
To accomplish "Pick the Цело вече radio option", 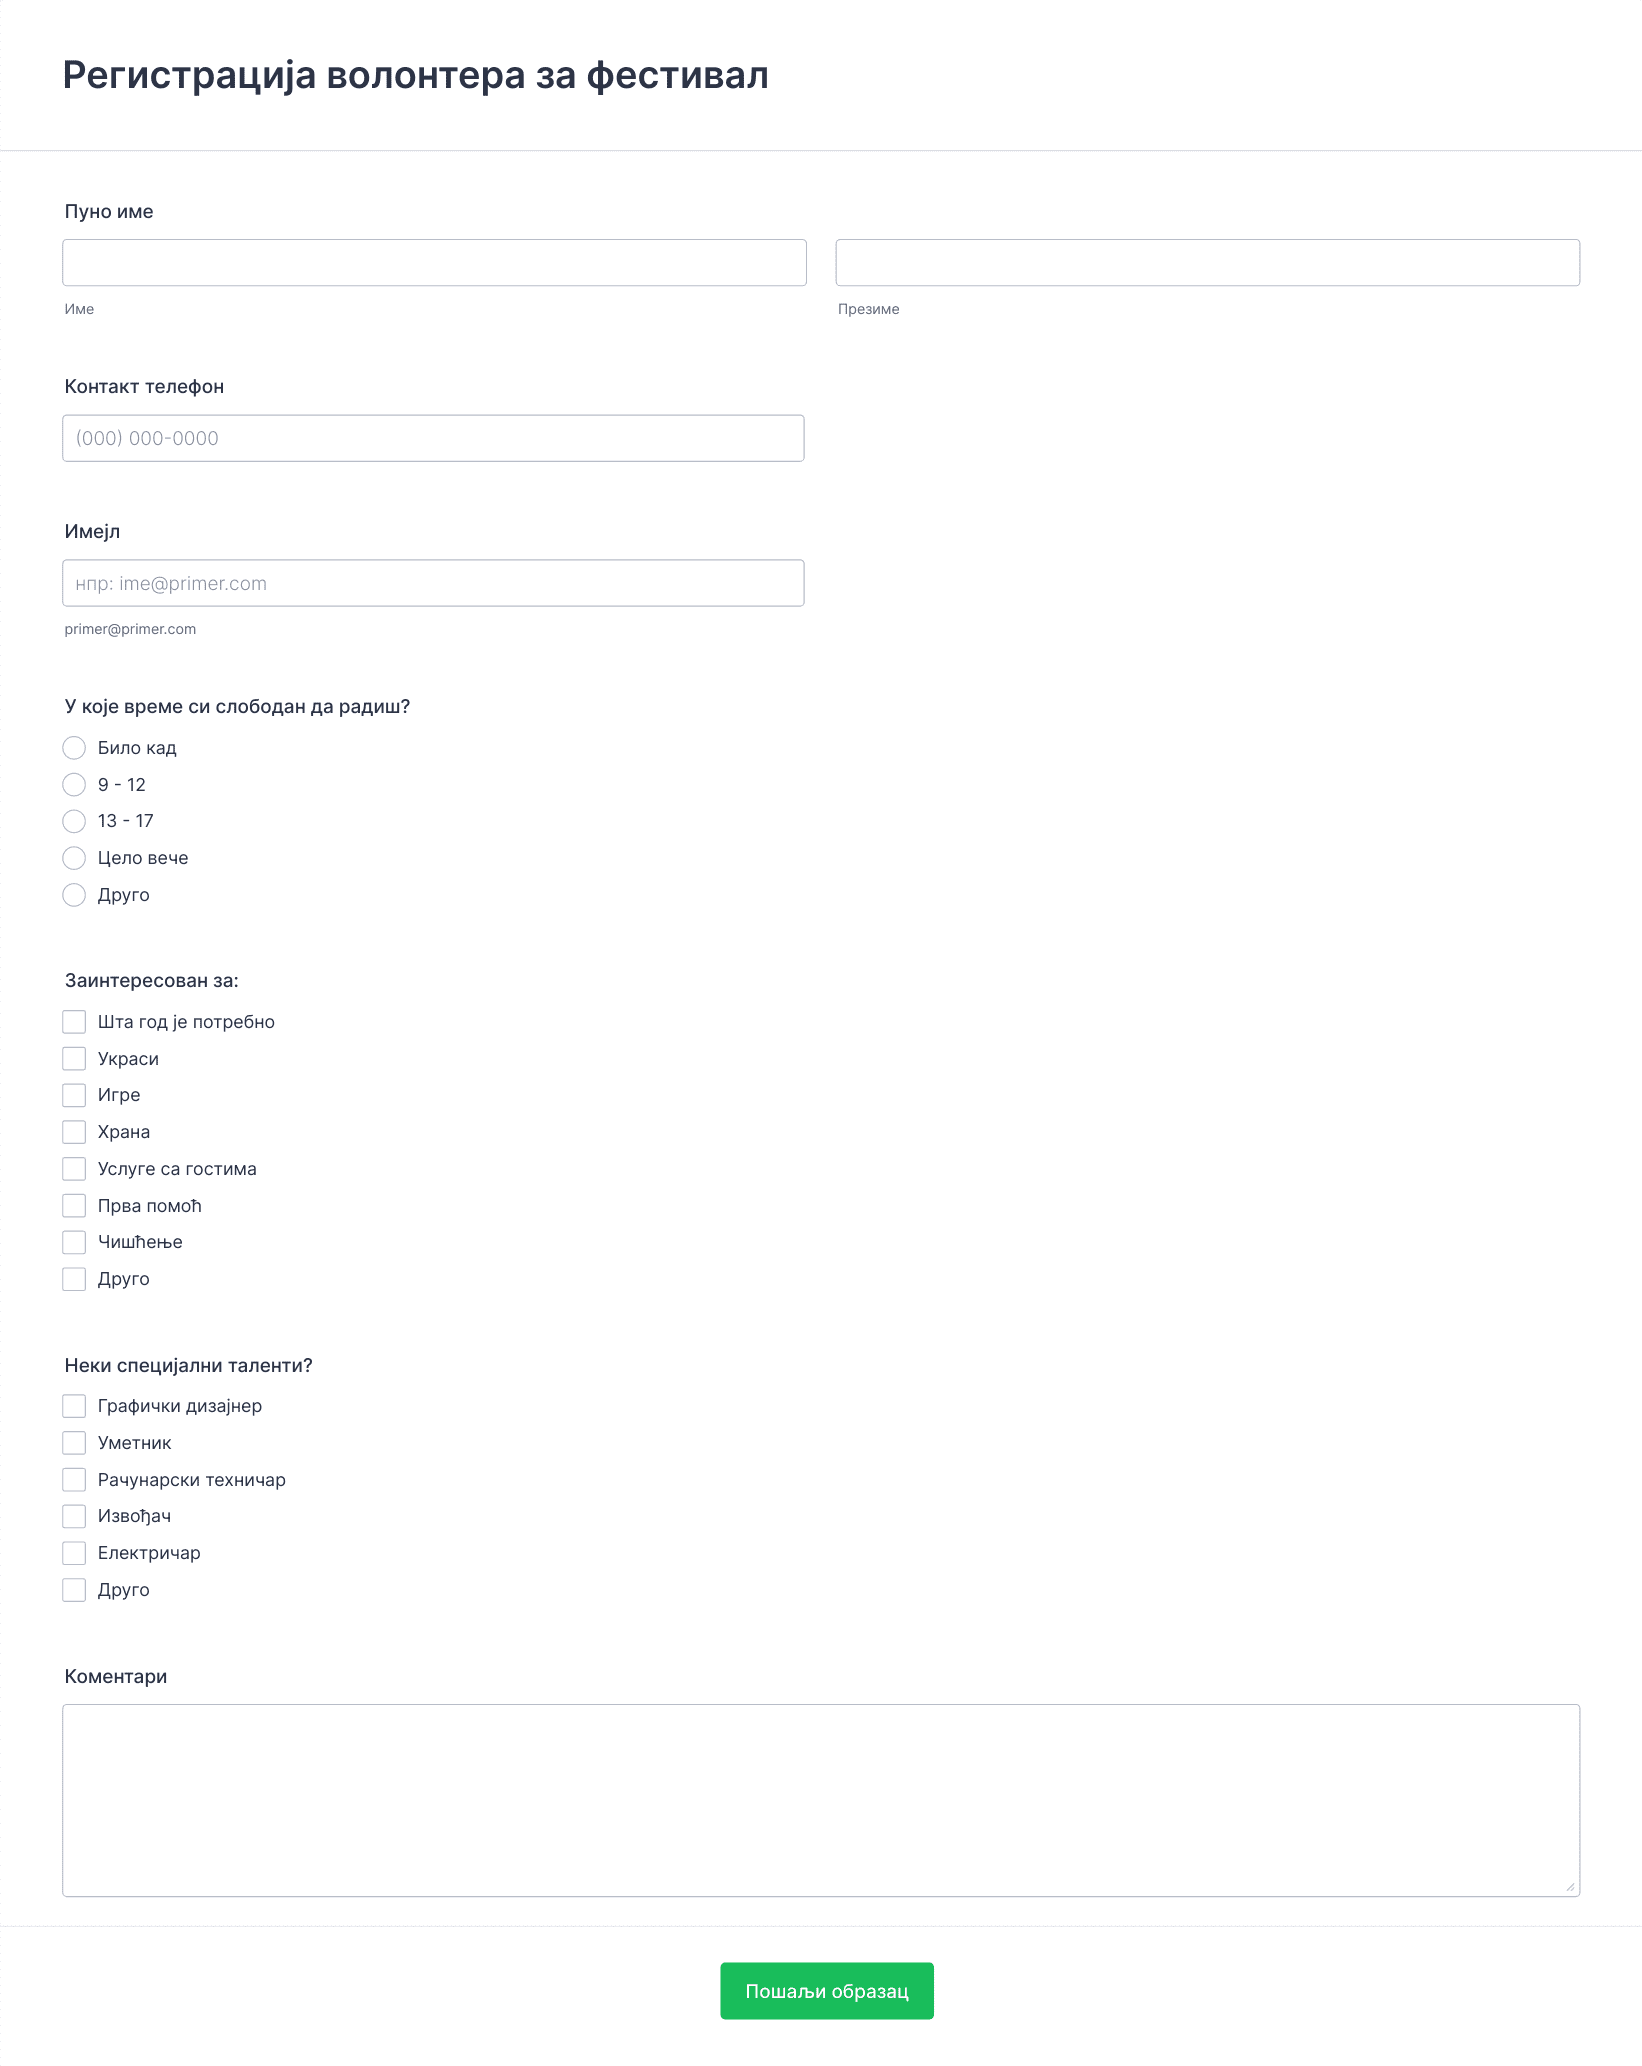I will (x=74, y=858).
